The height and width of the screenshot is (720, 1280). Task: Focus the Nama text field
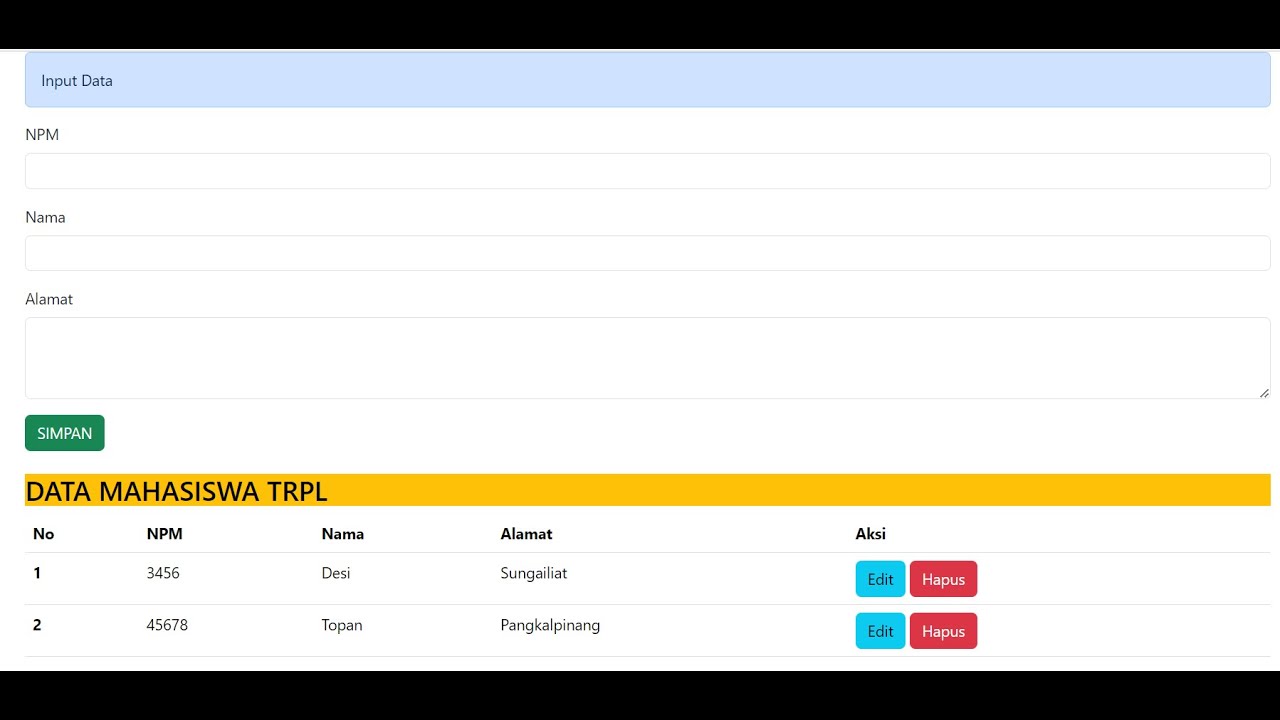pyautogui.click(x=647, y=253)
